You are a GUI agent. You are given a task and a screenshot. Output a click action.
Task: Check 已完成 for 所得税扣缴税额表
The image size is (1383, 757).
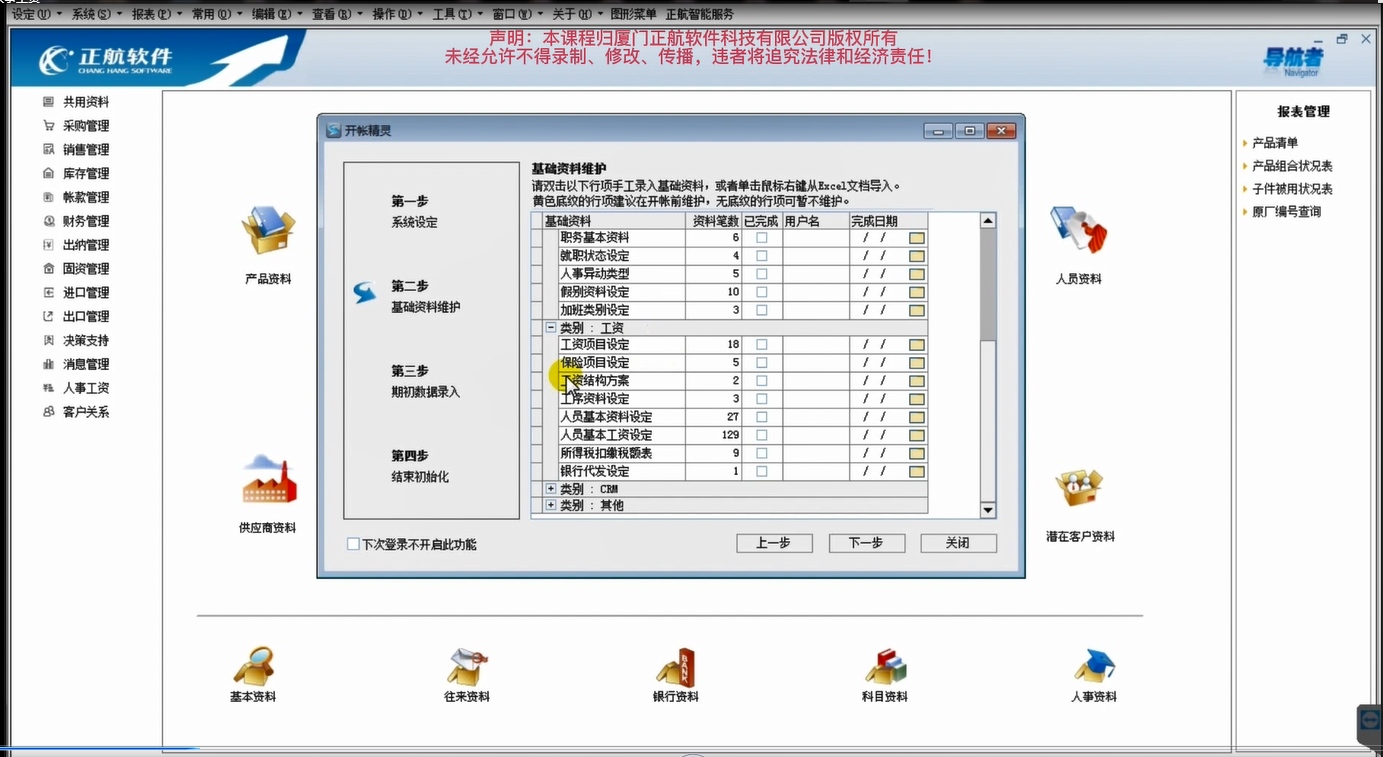pyautogui.click(x=762, y=454)
